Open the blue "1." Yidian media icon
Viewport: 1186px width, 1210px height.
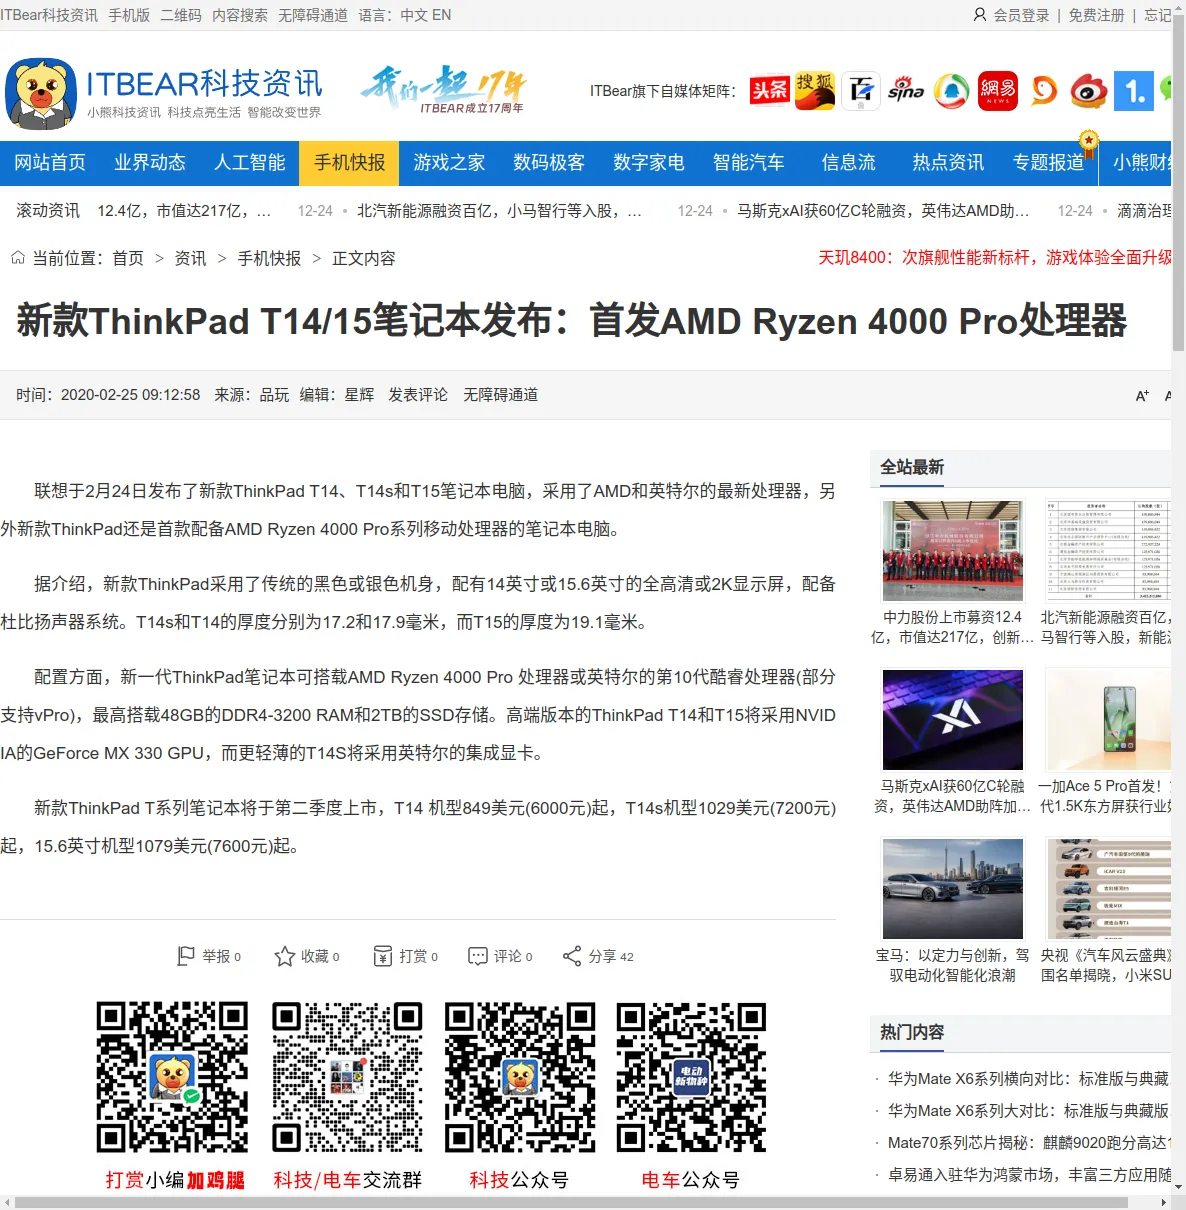1135,91
